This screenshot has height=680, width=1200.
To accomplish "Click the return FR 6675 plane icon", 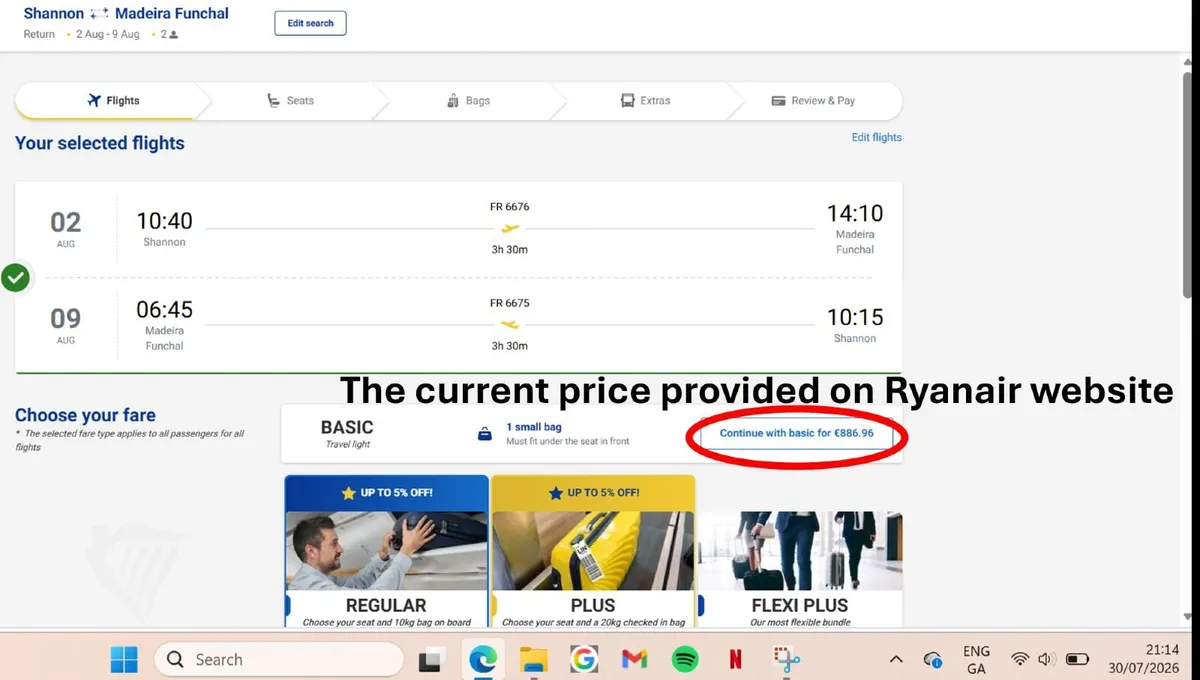I will click(510, 324).
